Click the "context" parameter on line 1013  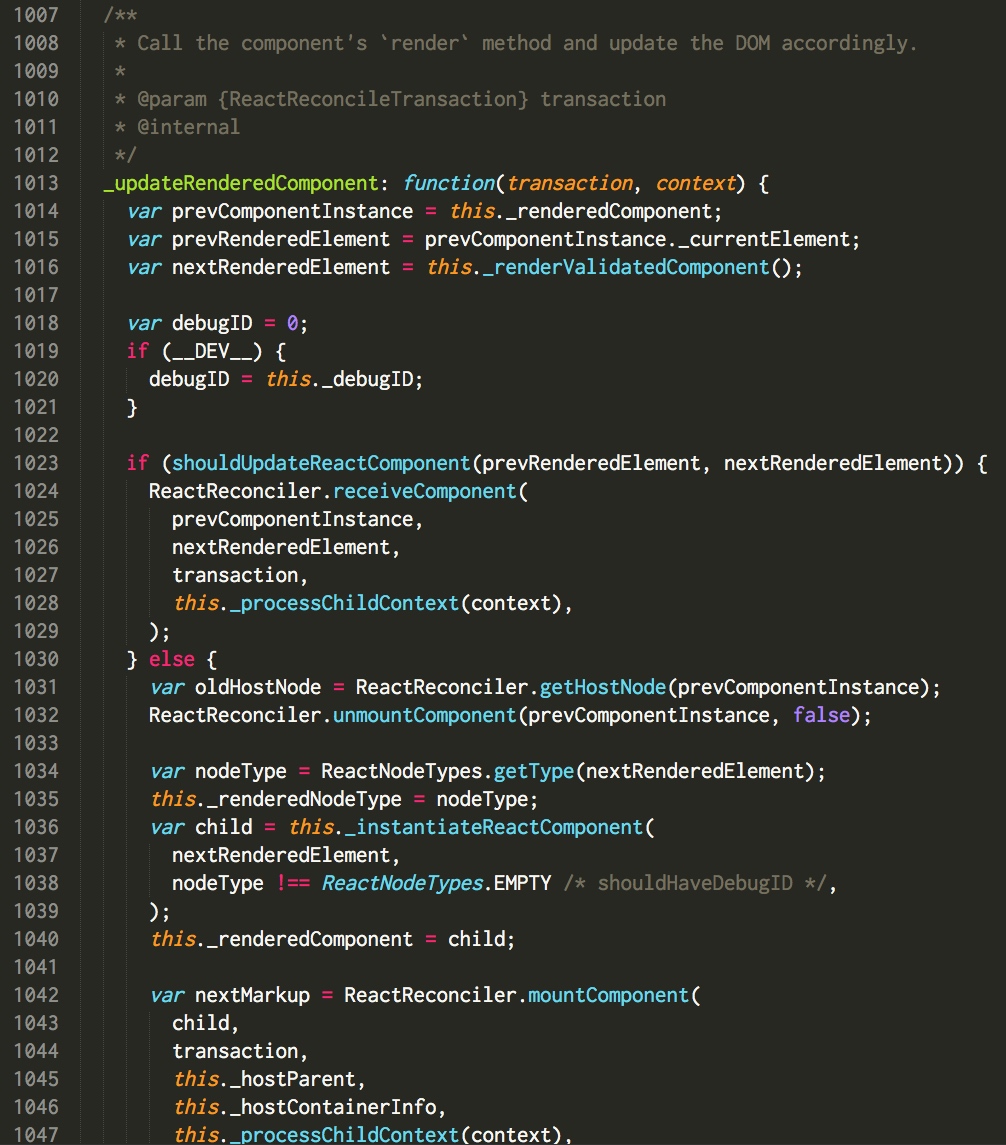[x=696, y=183]
